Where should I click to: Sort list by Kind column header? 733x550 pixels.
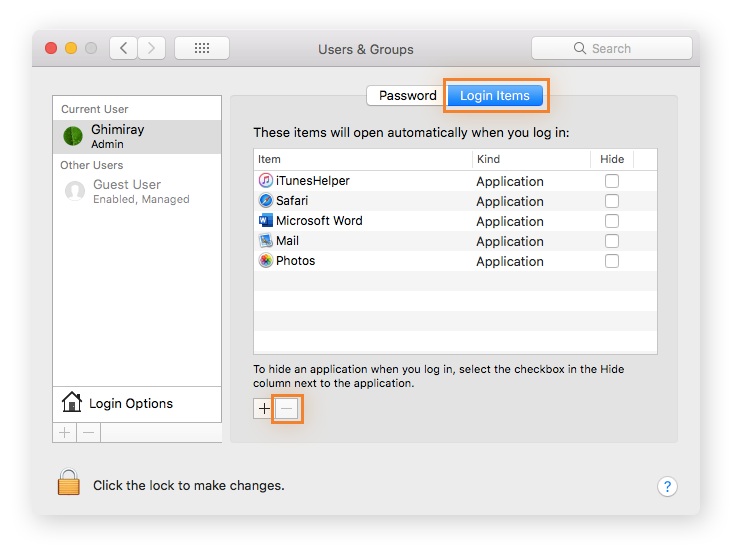coord(530,159)
